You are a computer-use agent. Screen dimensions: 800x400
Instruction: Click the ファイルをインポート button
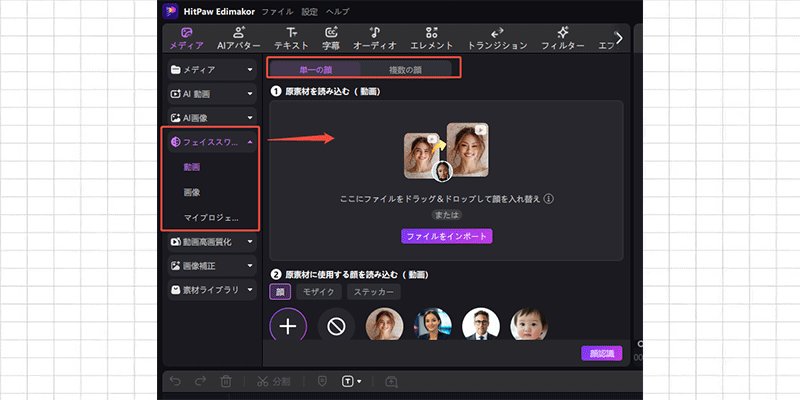point(446,236)
